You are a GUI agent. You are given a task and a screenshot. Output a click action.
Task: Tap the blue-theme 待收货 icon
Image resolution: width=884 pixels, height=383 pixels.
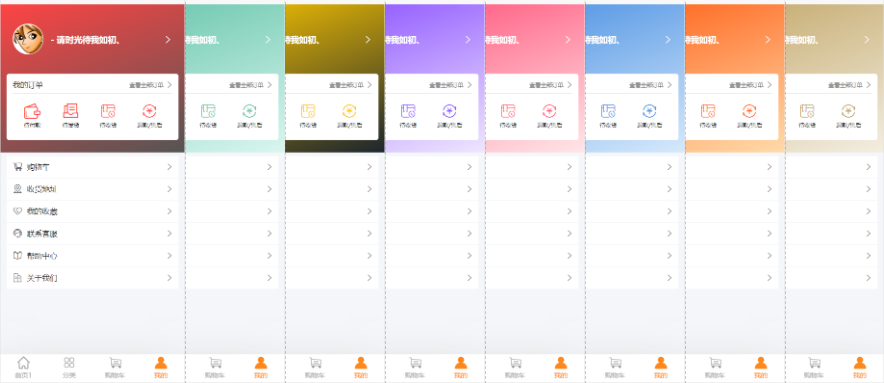608,111
